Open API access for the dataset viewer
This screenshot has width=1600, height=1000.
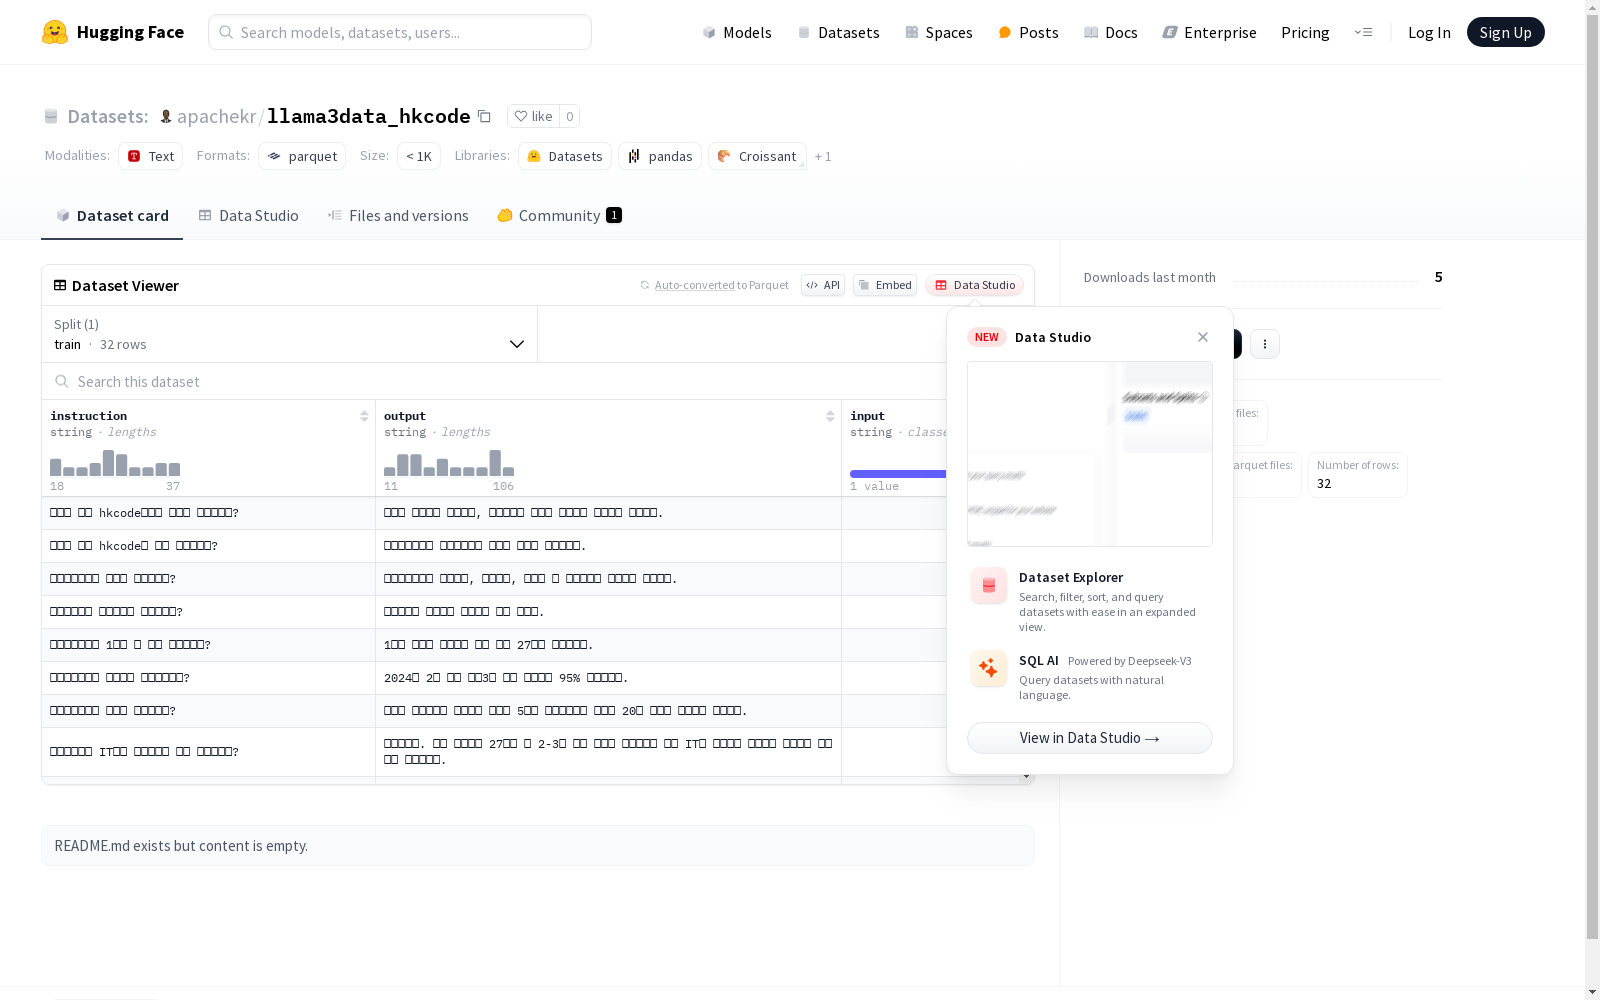(823, 285)
